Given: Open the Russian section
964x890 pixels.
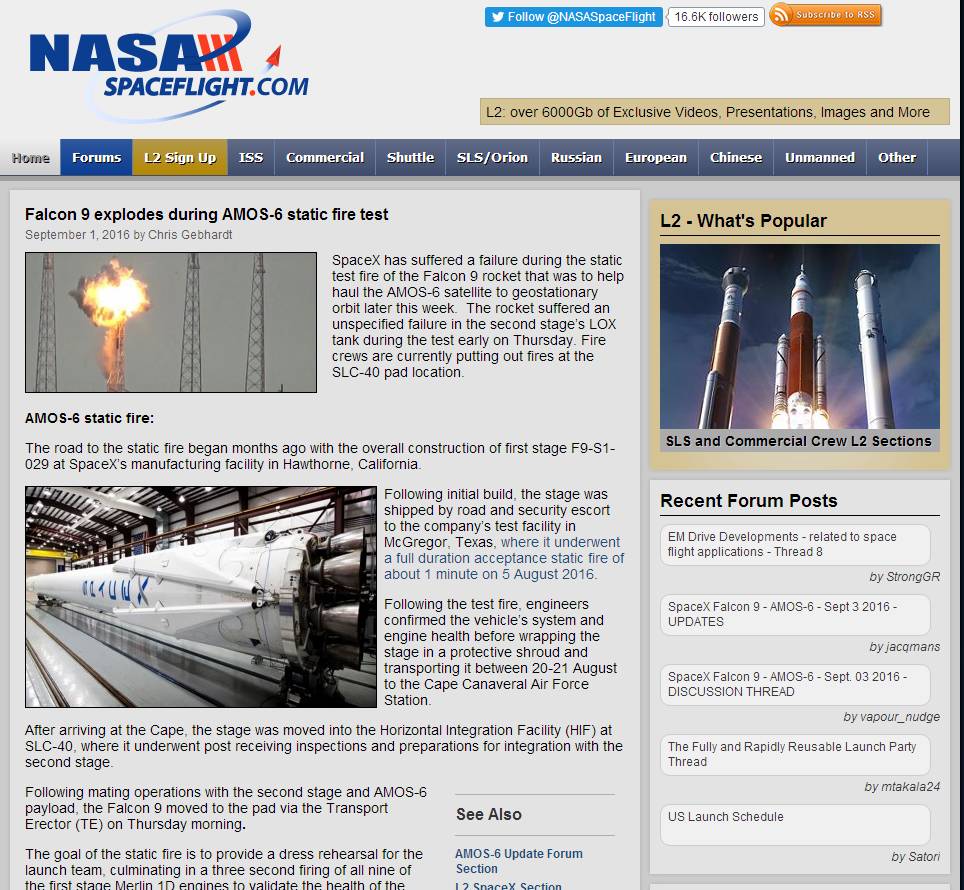Looking at the screenshot, I should click(x=576, y=157).
